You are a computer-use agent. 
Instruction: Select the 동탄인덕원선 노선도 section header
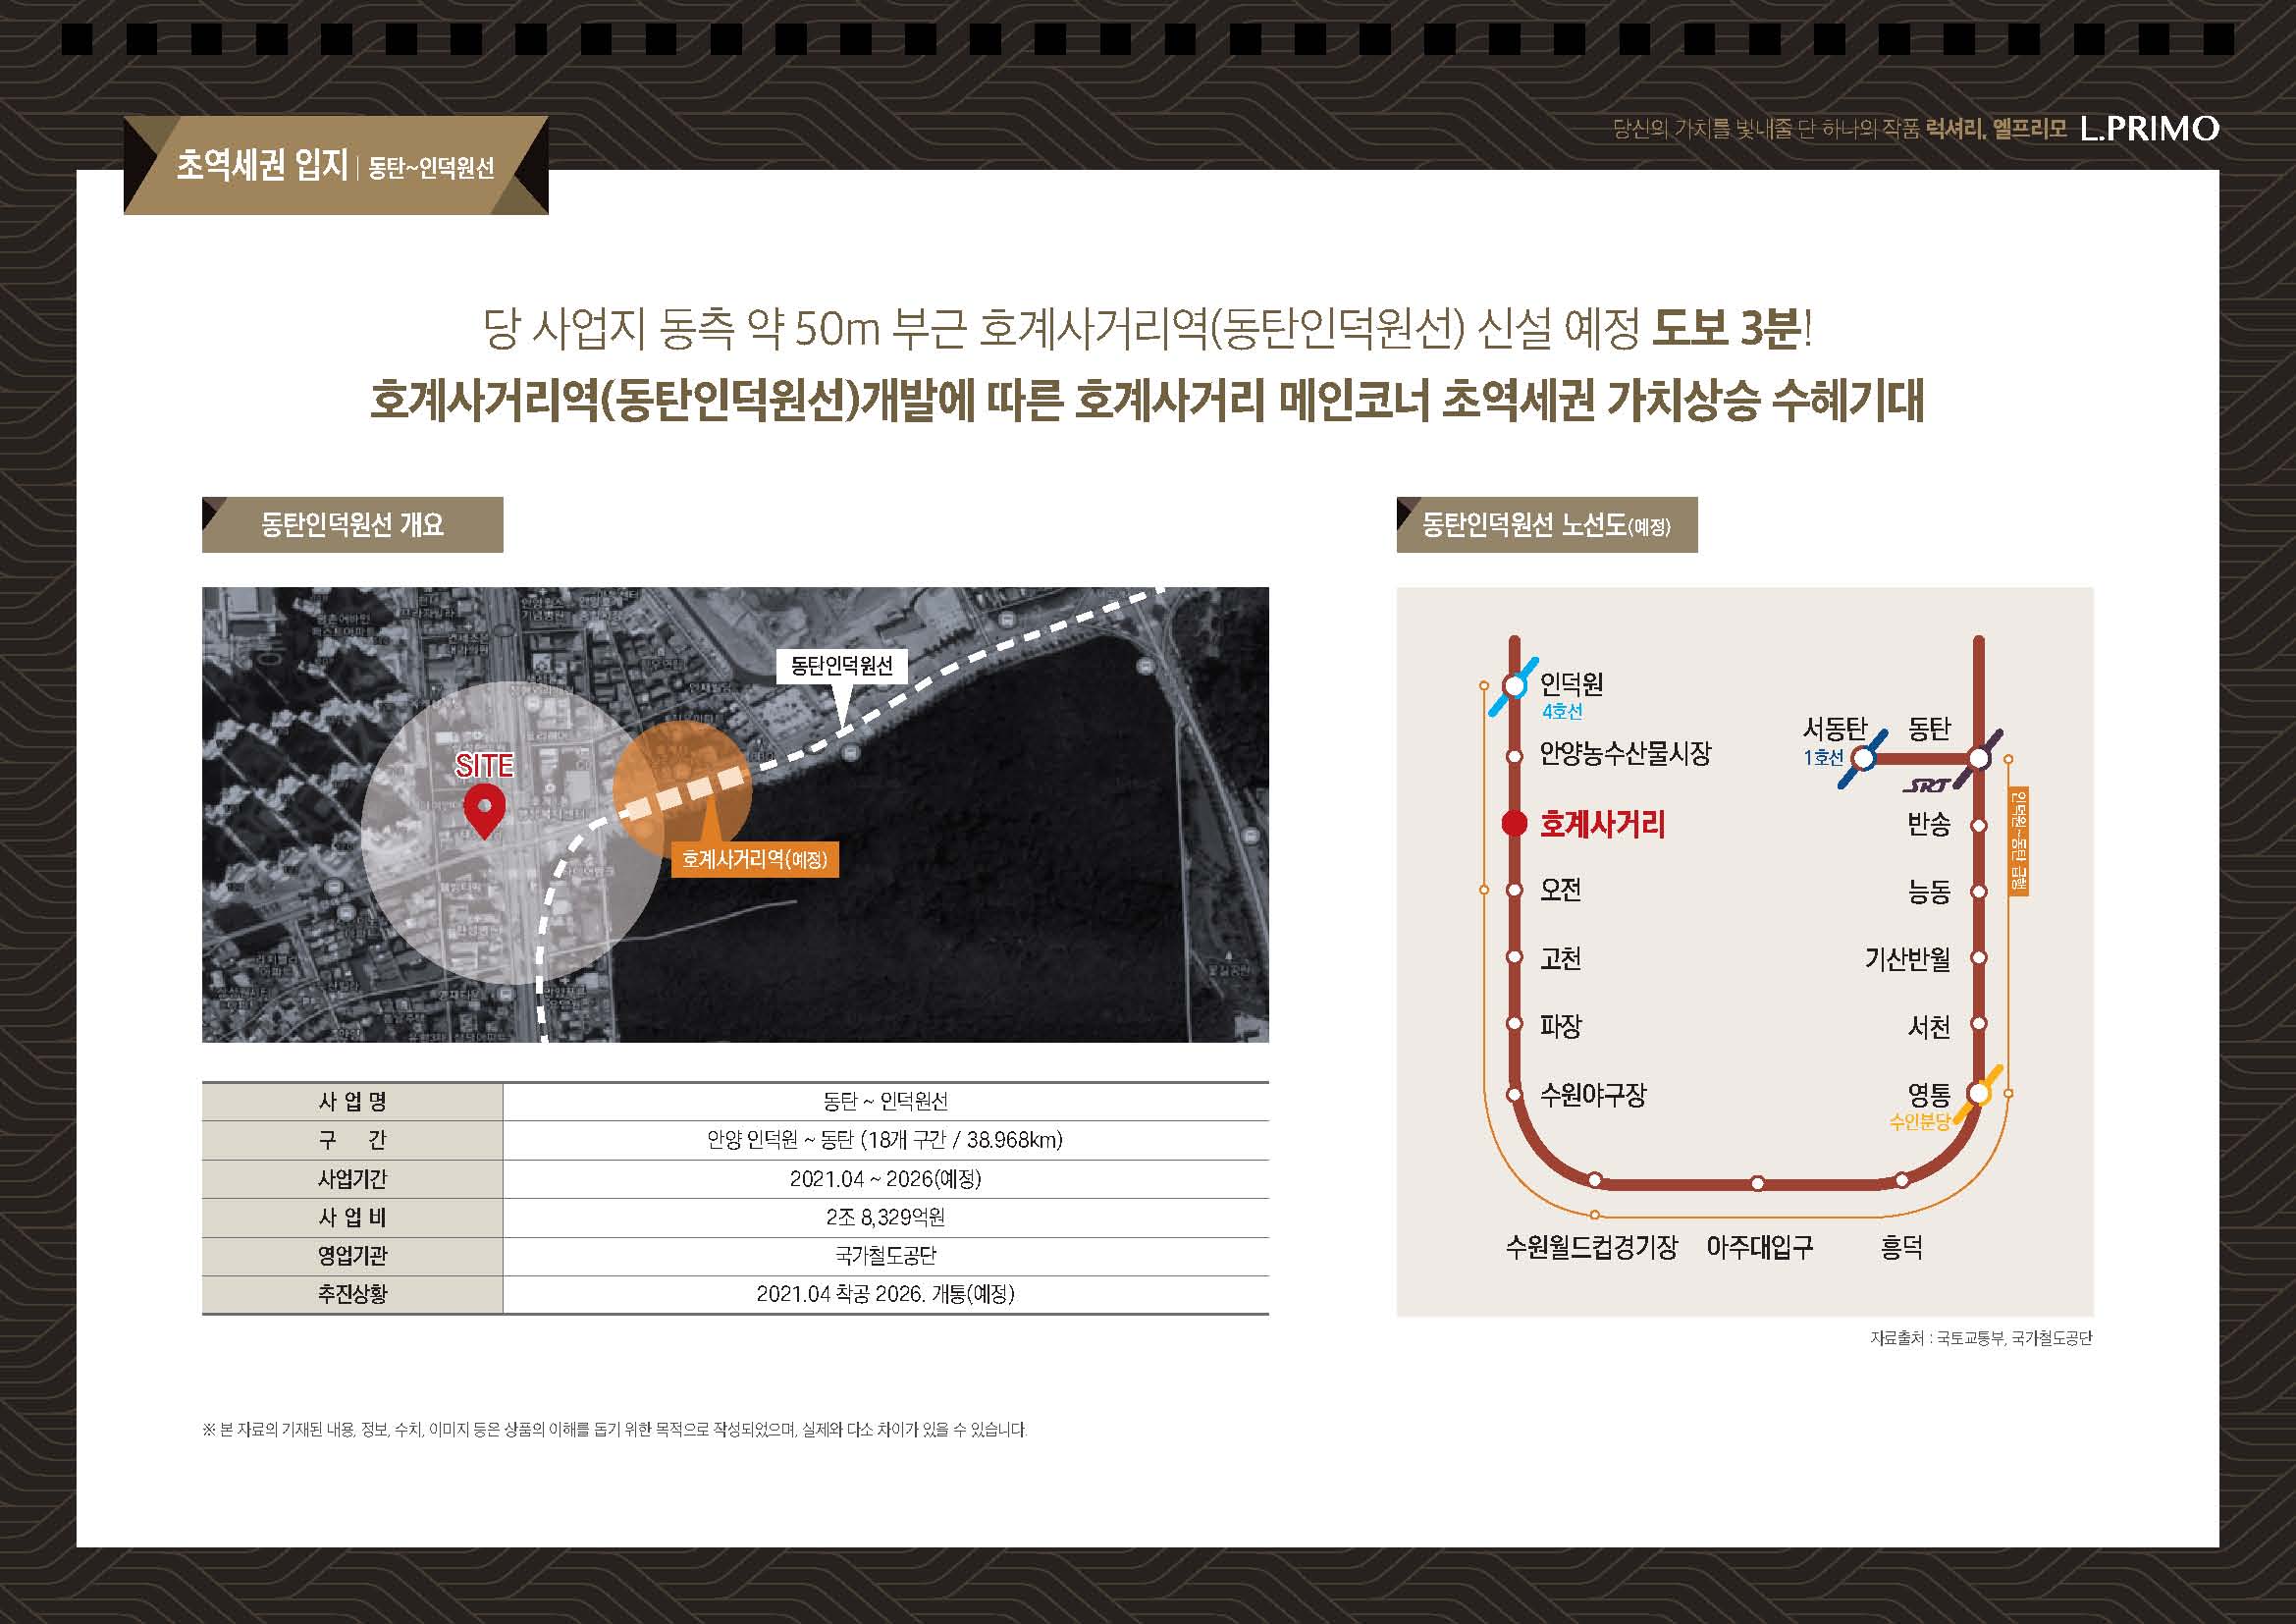click(1546, 525)
